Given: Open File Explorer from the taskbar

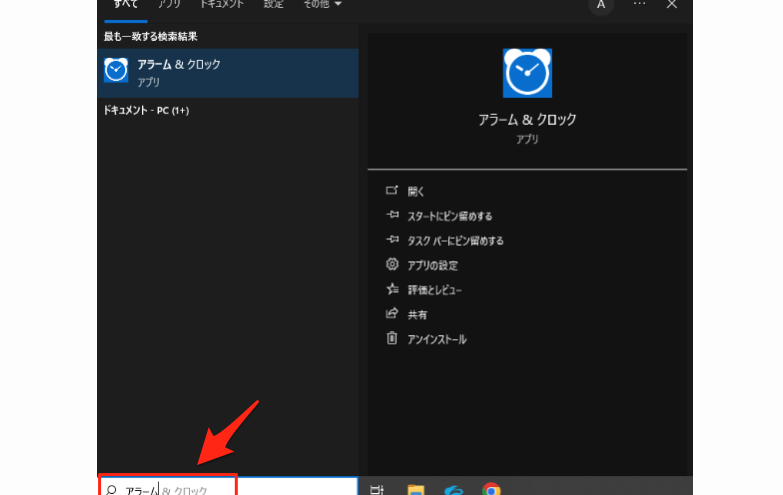Looking at the screenshot, I should tap(416, 489).
